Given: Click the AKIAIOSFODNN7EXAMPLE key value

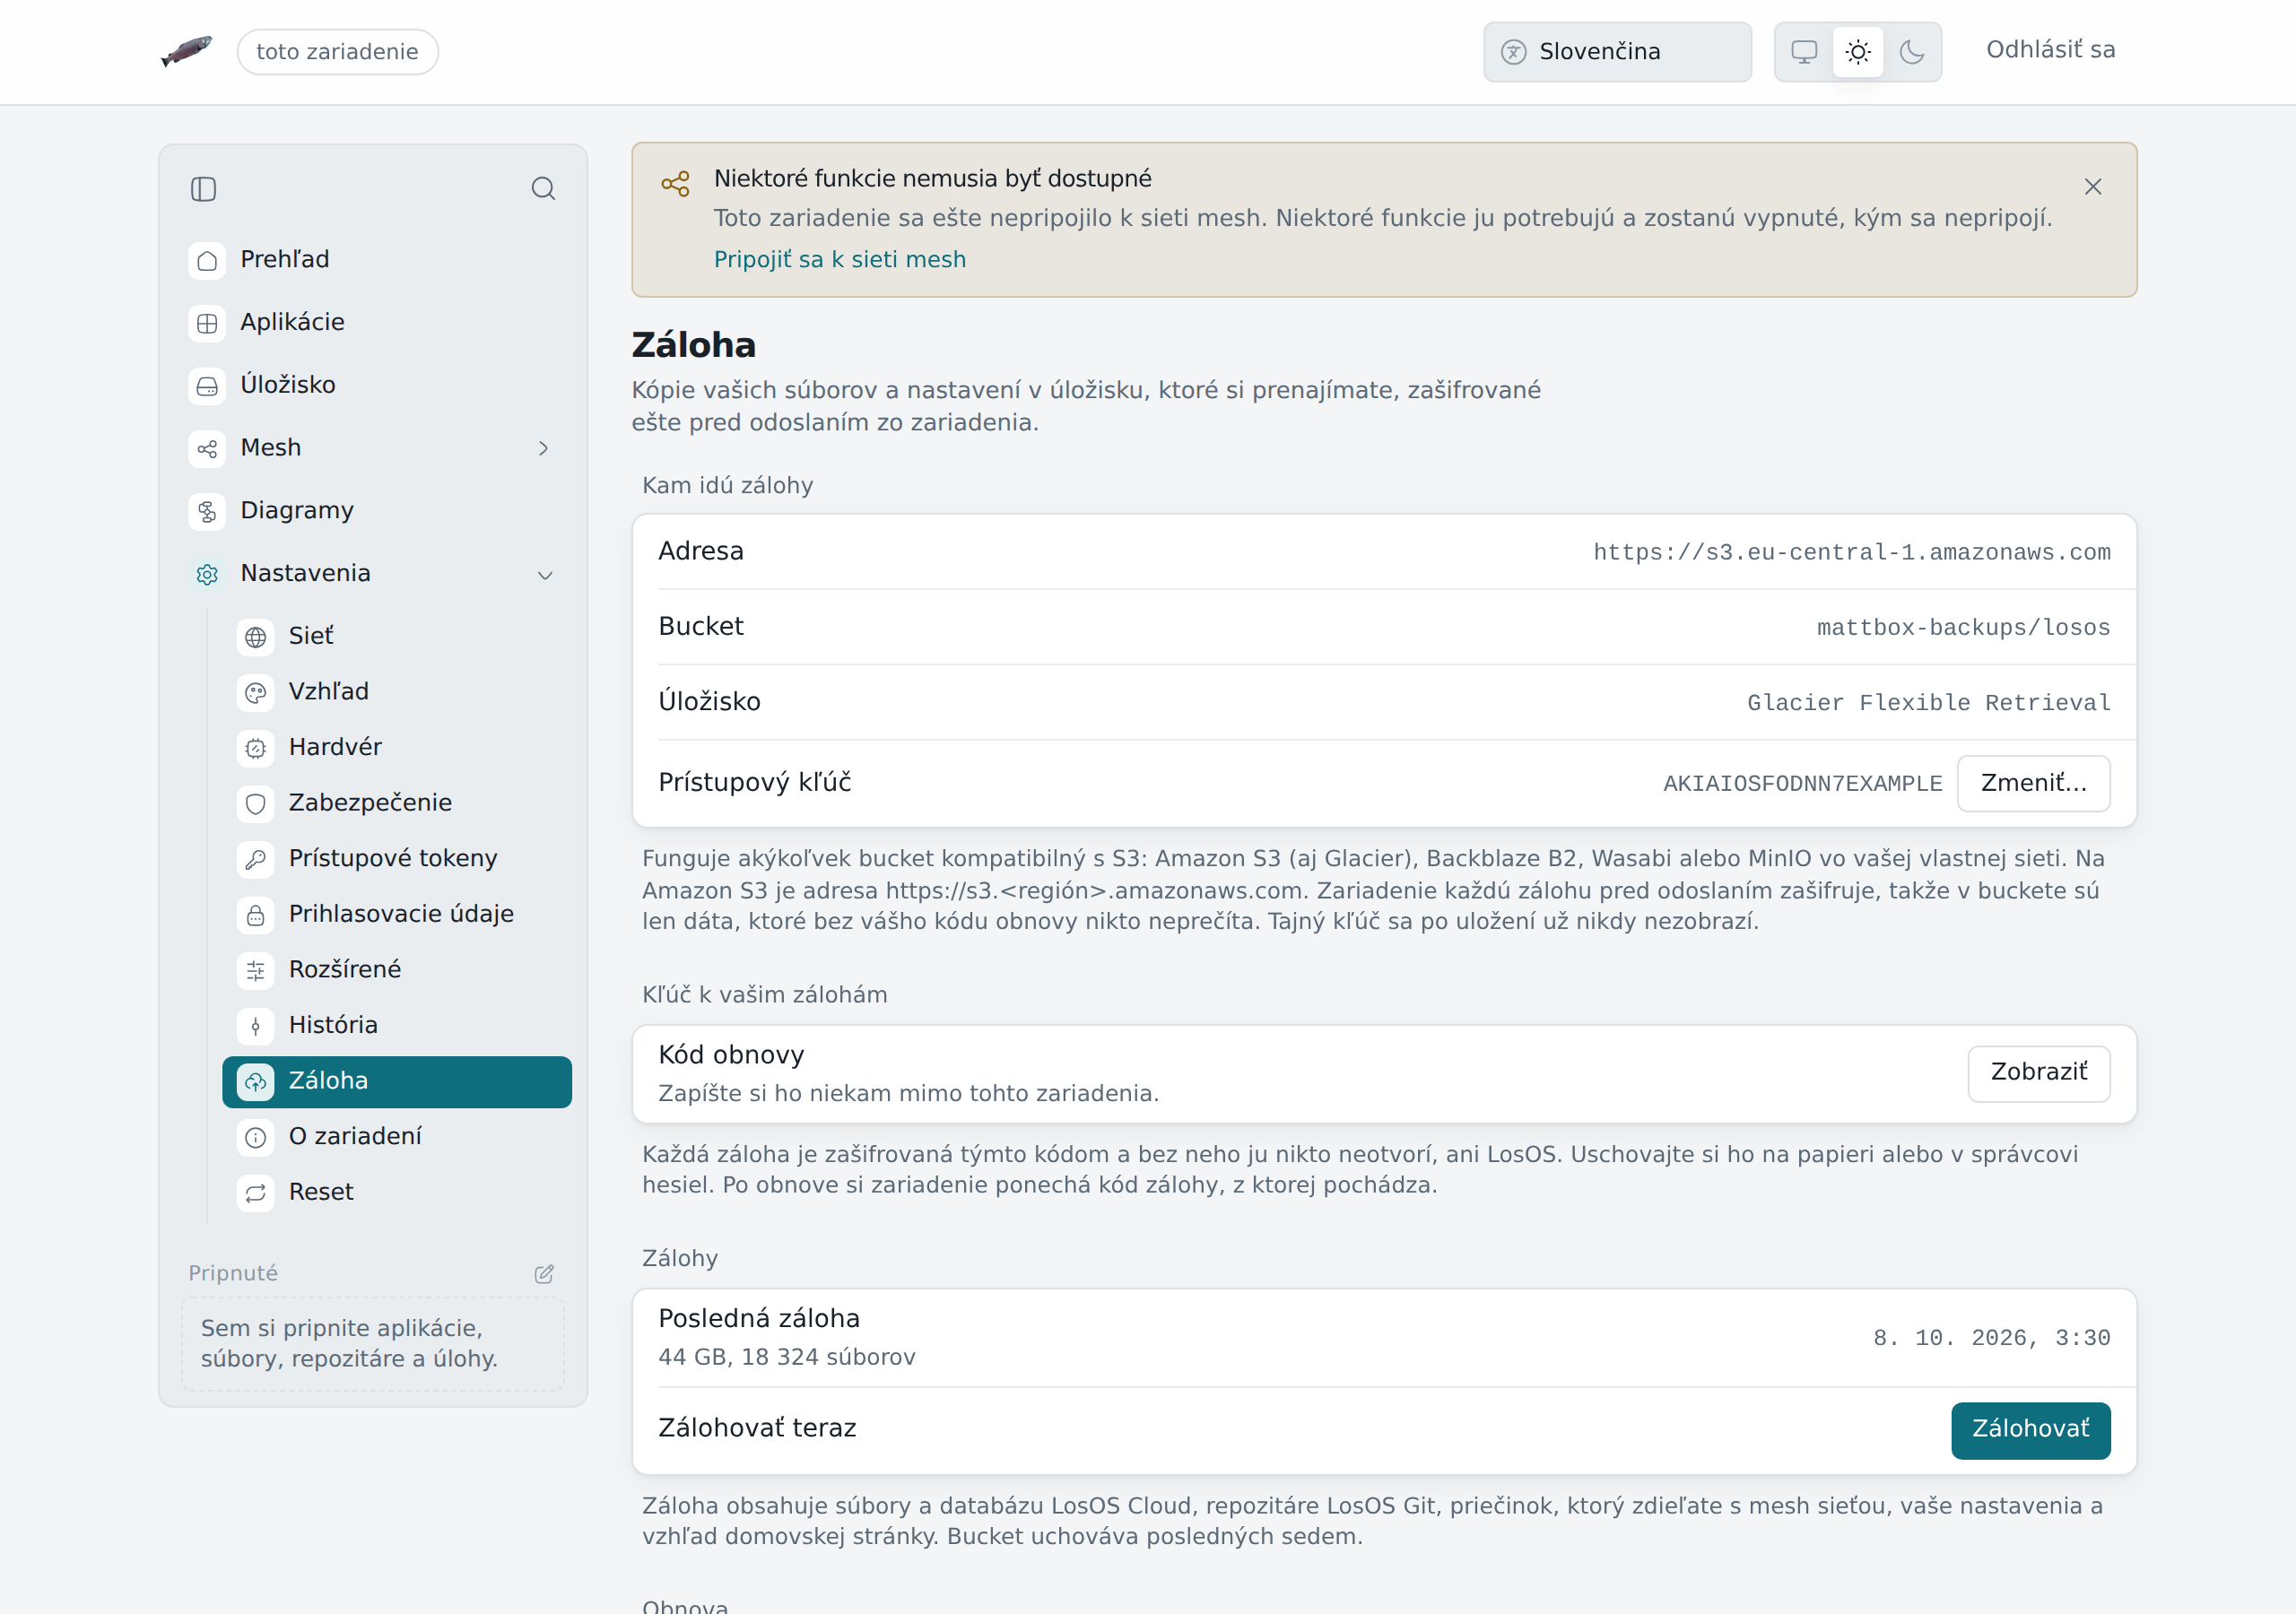Looking at the screenshot, I should [1802, 784].
